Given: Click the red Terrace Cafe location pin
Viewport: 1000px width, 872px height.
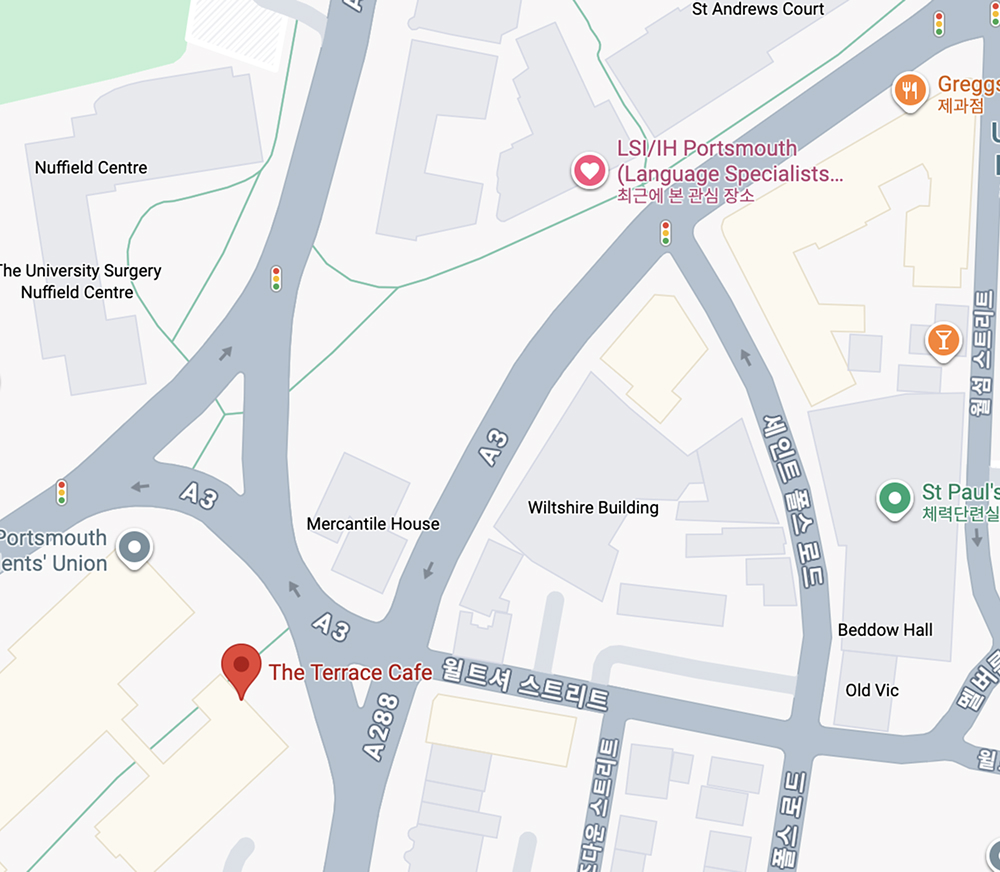Looking at the screenshot, I should tap(241, 671).
